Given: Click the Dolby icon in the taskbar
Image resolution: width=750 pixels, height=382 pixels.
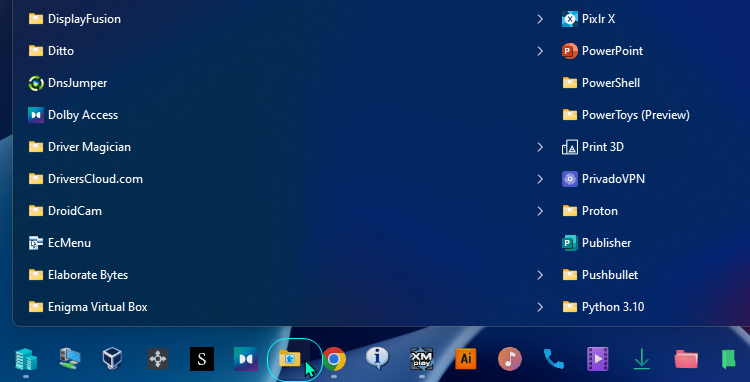Looking at the screenshot, I should (x=246, y=359).
